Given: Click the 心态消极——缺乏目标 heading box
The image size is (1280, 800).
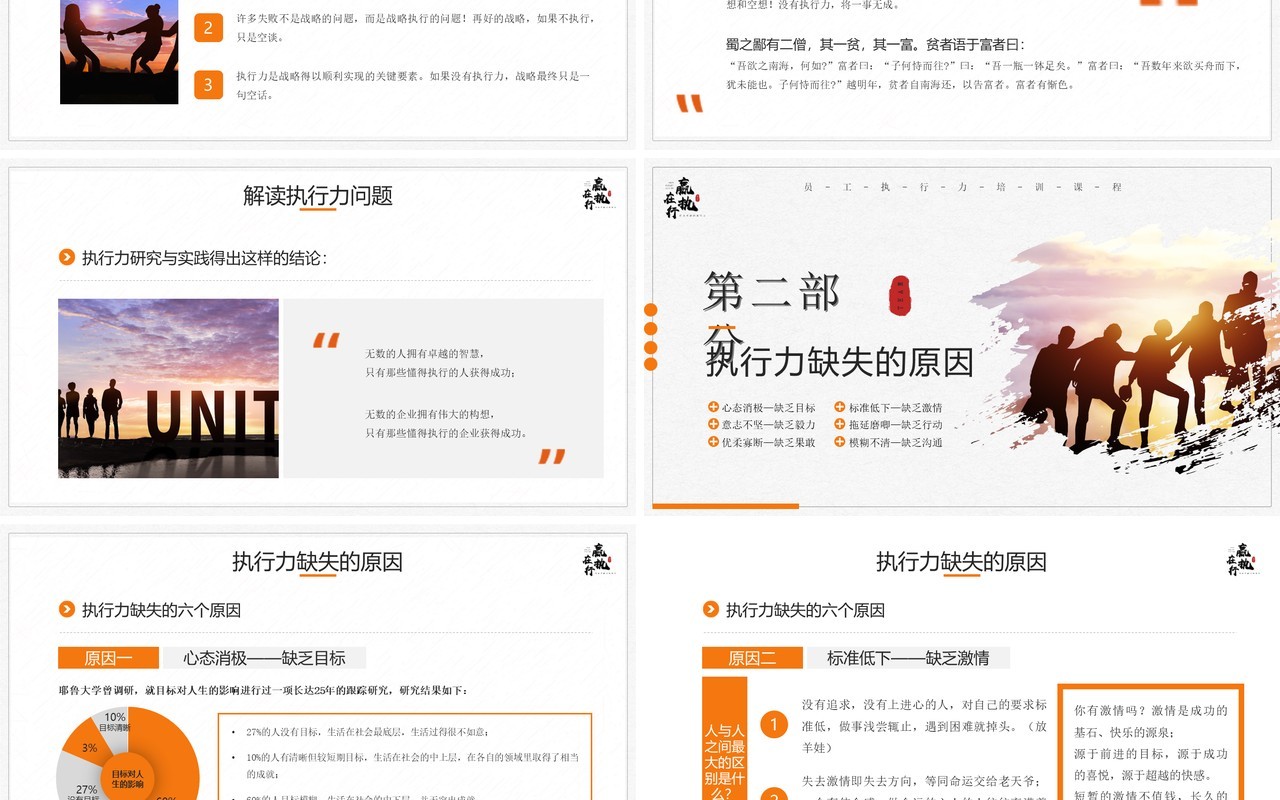Looking at the screenshot, I should [x=264, y=658].
